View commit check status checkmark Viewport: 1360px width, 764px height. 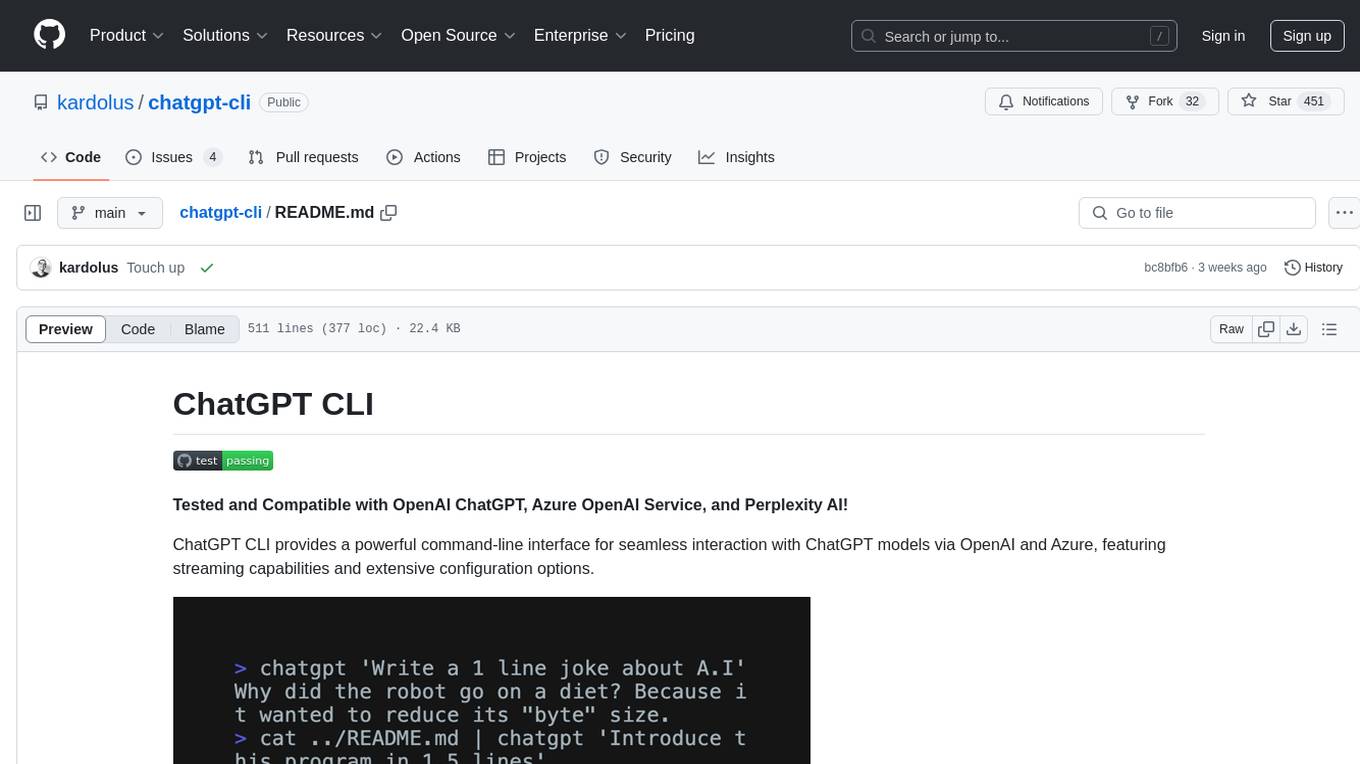[x=207, y=268]
